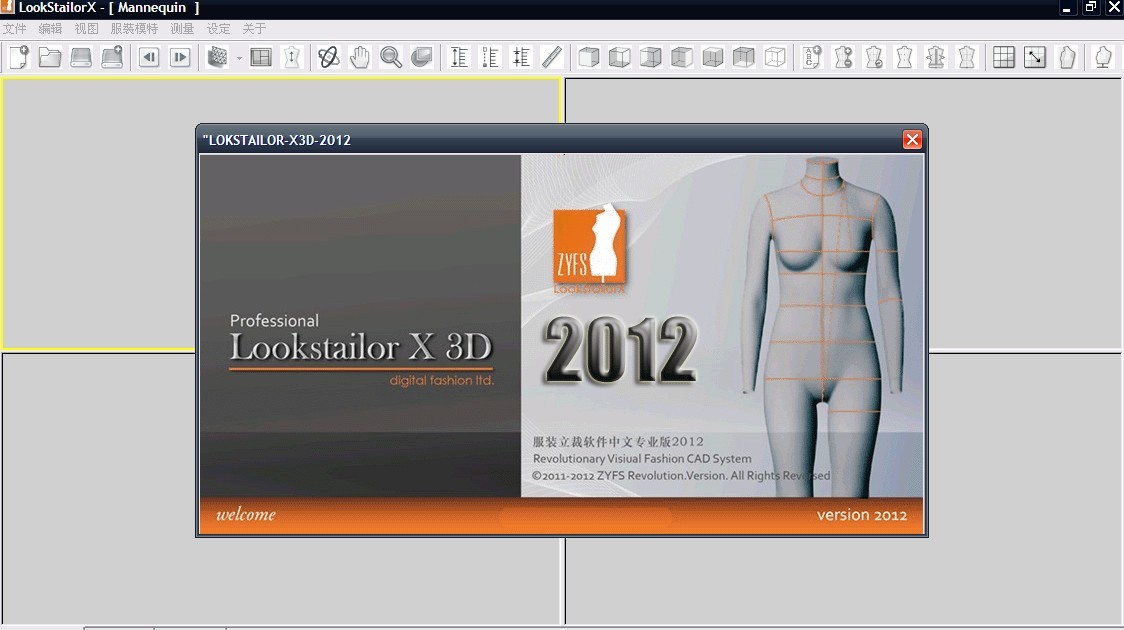1124x630 pixels.
Task: Open the 编辑 menu
Action: click(50, 29)
